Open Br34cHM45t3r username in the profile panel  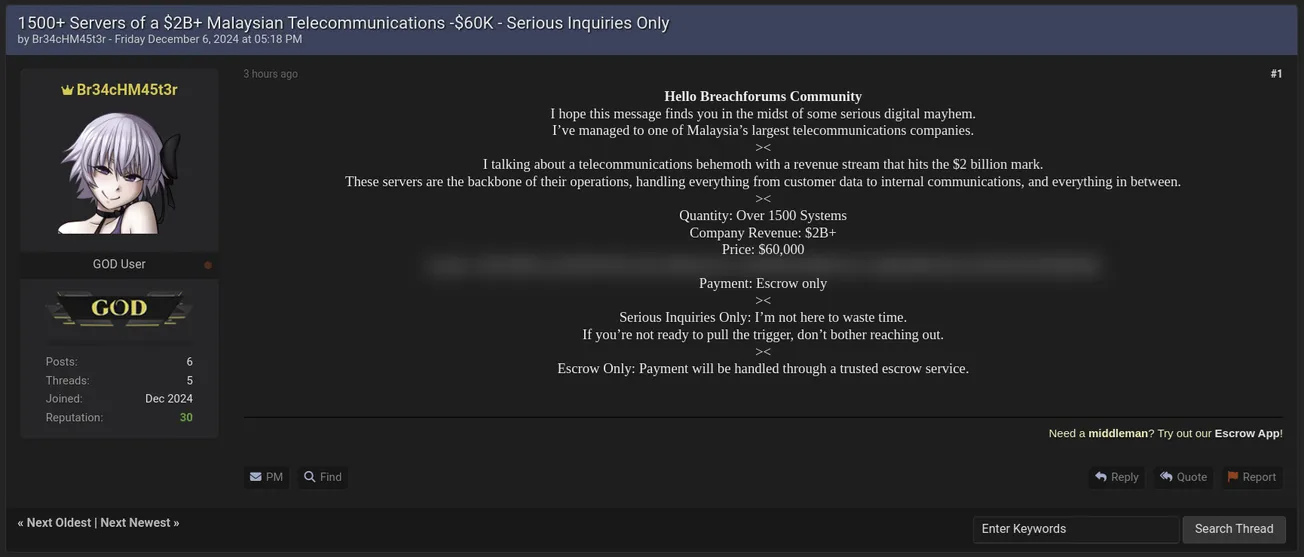pos(127,90)
